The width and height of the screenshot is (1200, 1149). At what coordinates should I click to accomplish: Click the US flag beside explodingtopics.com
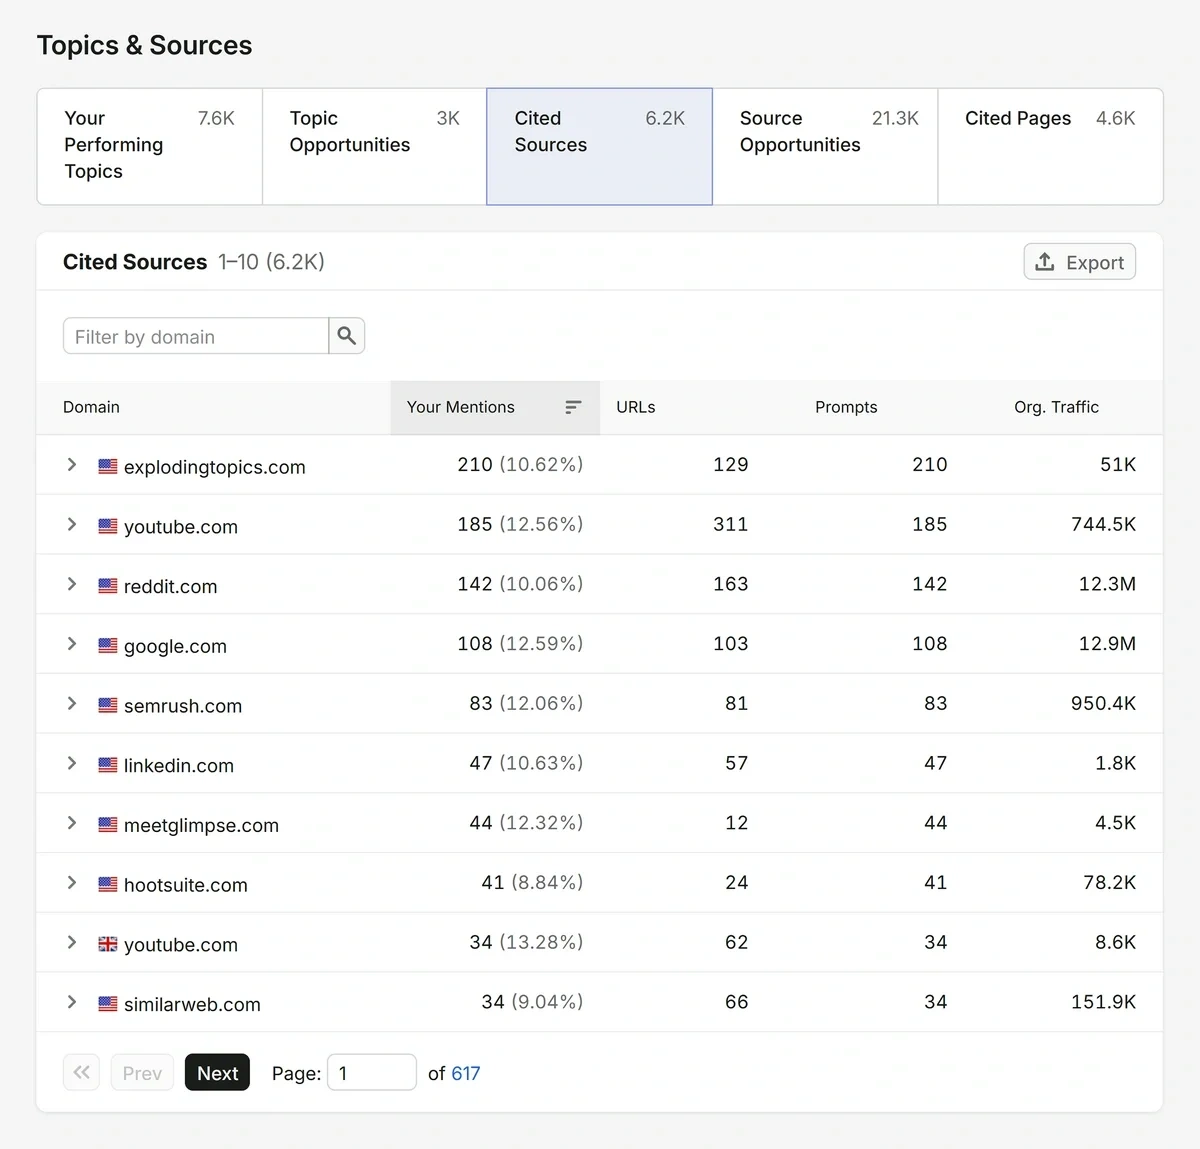coord(108,466)
